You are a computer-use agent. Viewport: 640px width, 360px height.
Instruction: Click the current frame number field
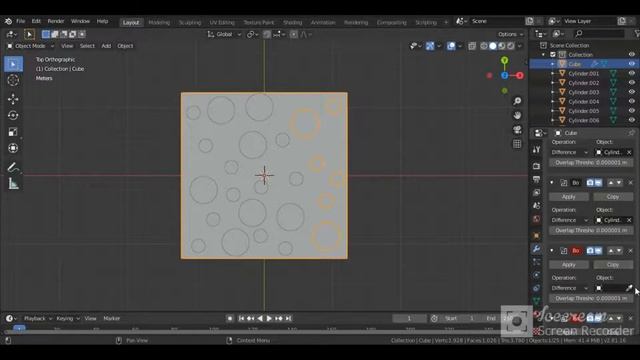(409, 318)
